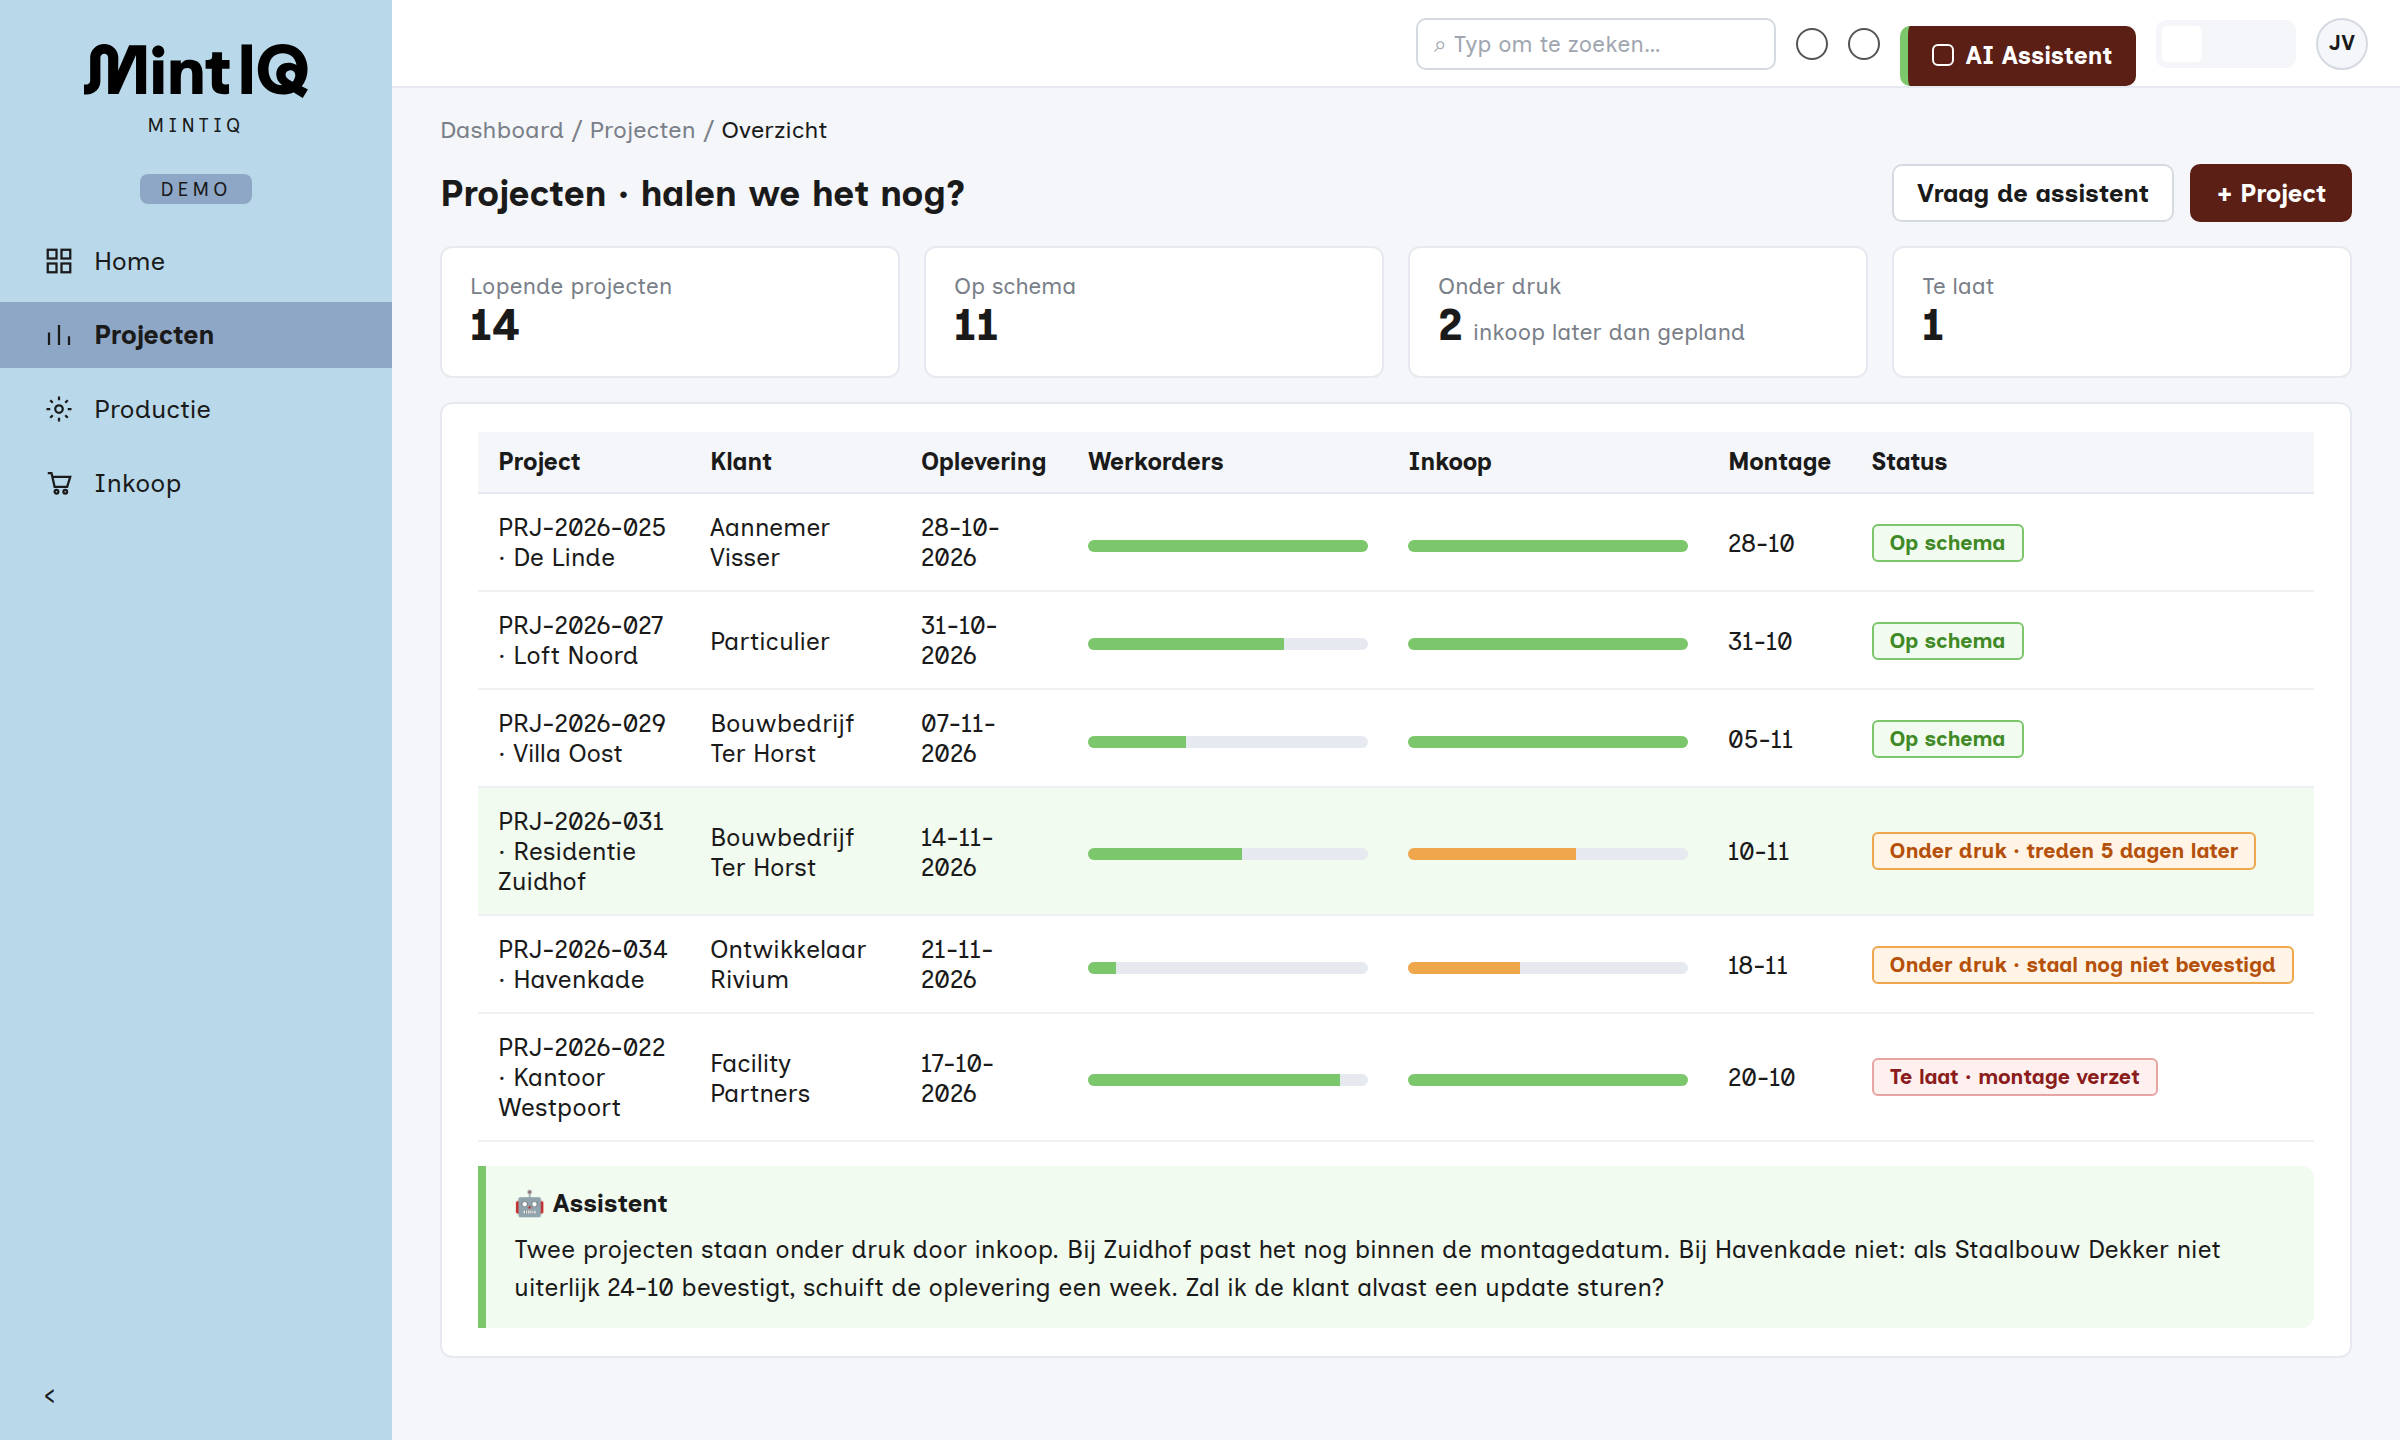
Task: Click the MintIQ logo
Action: (x=195, y=70)
